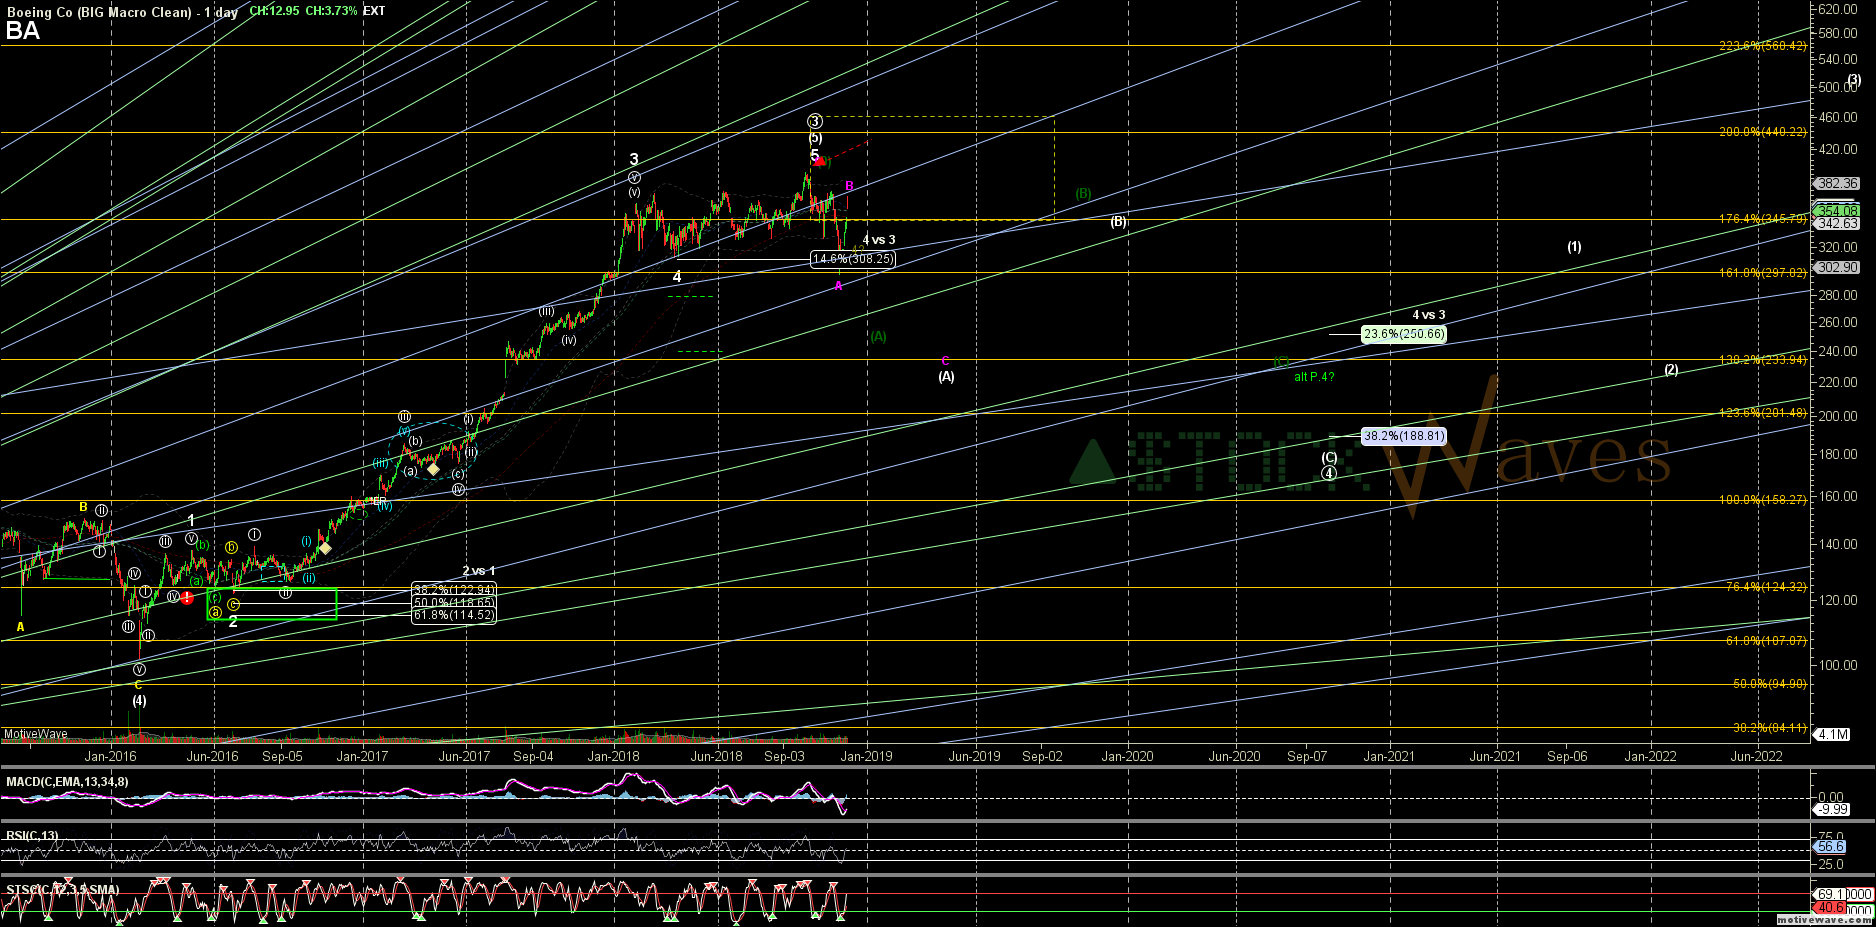Screen dimensions: 1876x927
Task: Click the 14.6%(308.25) retracement box
Action: click(x=852, y=259)
